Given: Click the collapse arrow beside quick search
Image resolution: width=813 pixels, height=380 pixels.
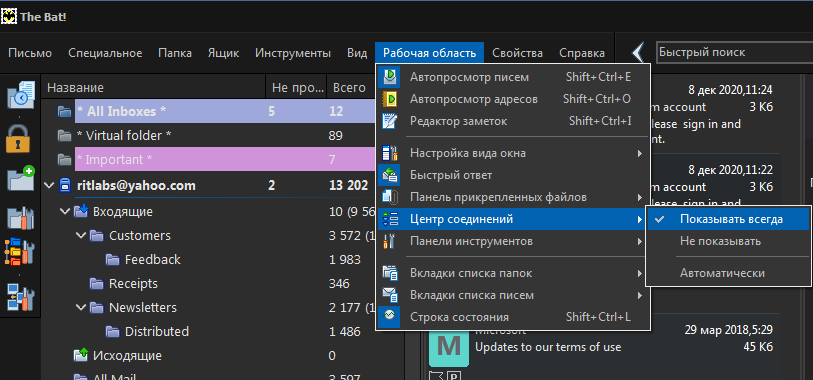Looking at the screenshot, I should 639,52.
